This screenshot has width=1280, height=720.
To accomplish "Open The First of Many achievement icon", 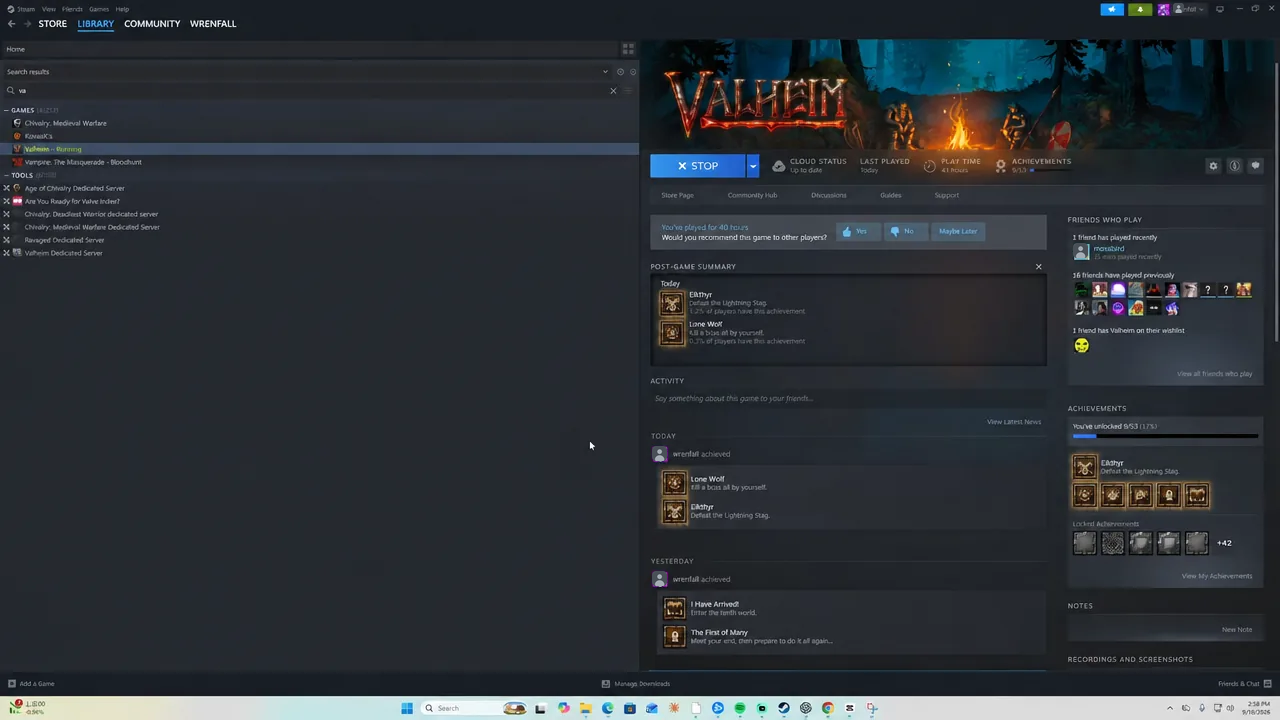I will 675,636.
